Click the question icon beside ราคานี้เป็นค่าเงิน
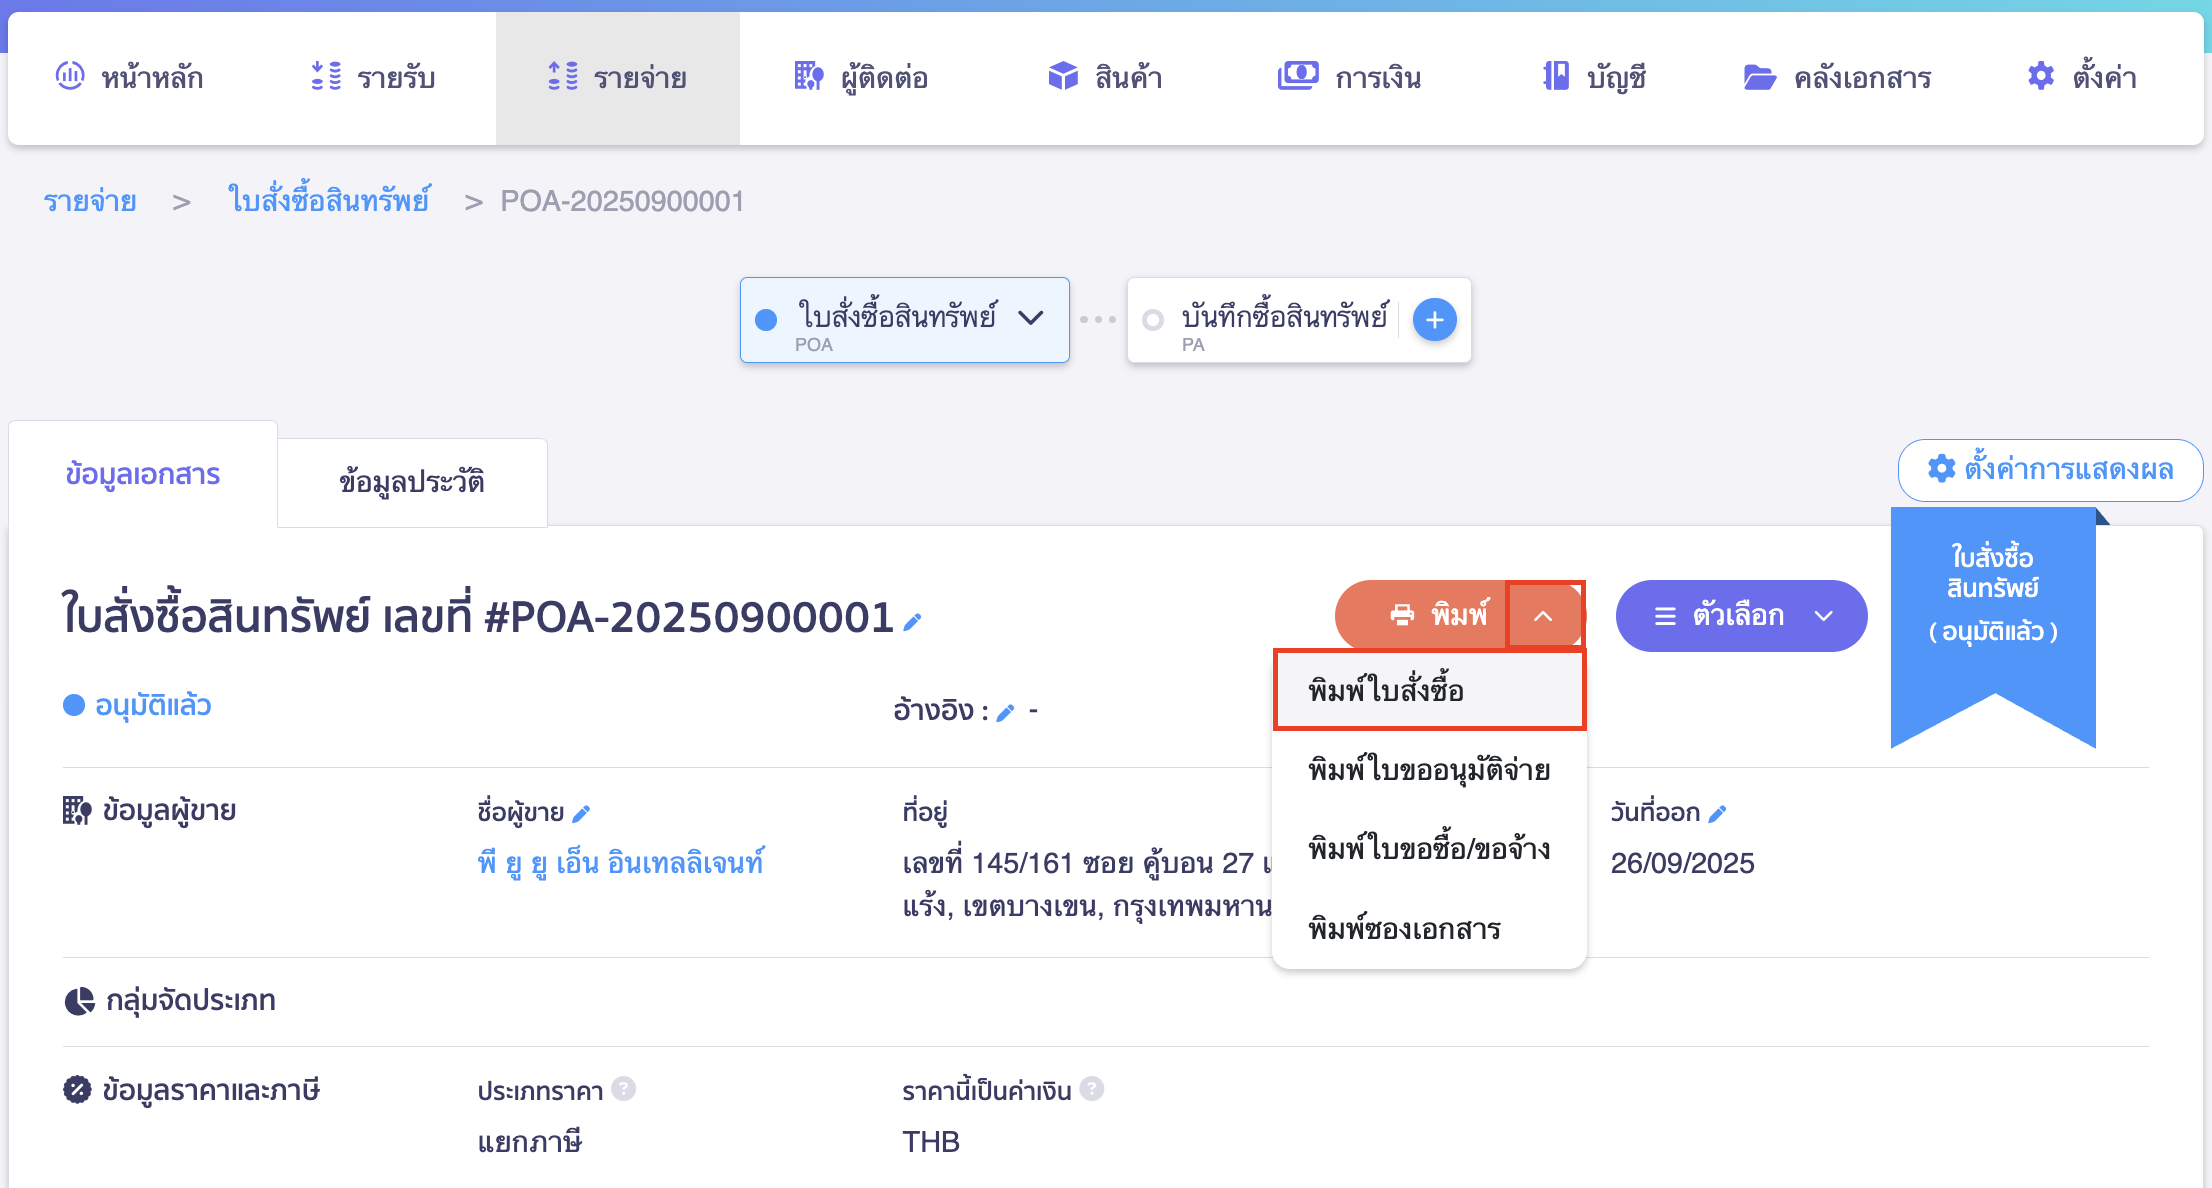Viewport: 2212px width, 1188px height. coord(1094,1090)
